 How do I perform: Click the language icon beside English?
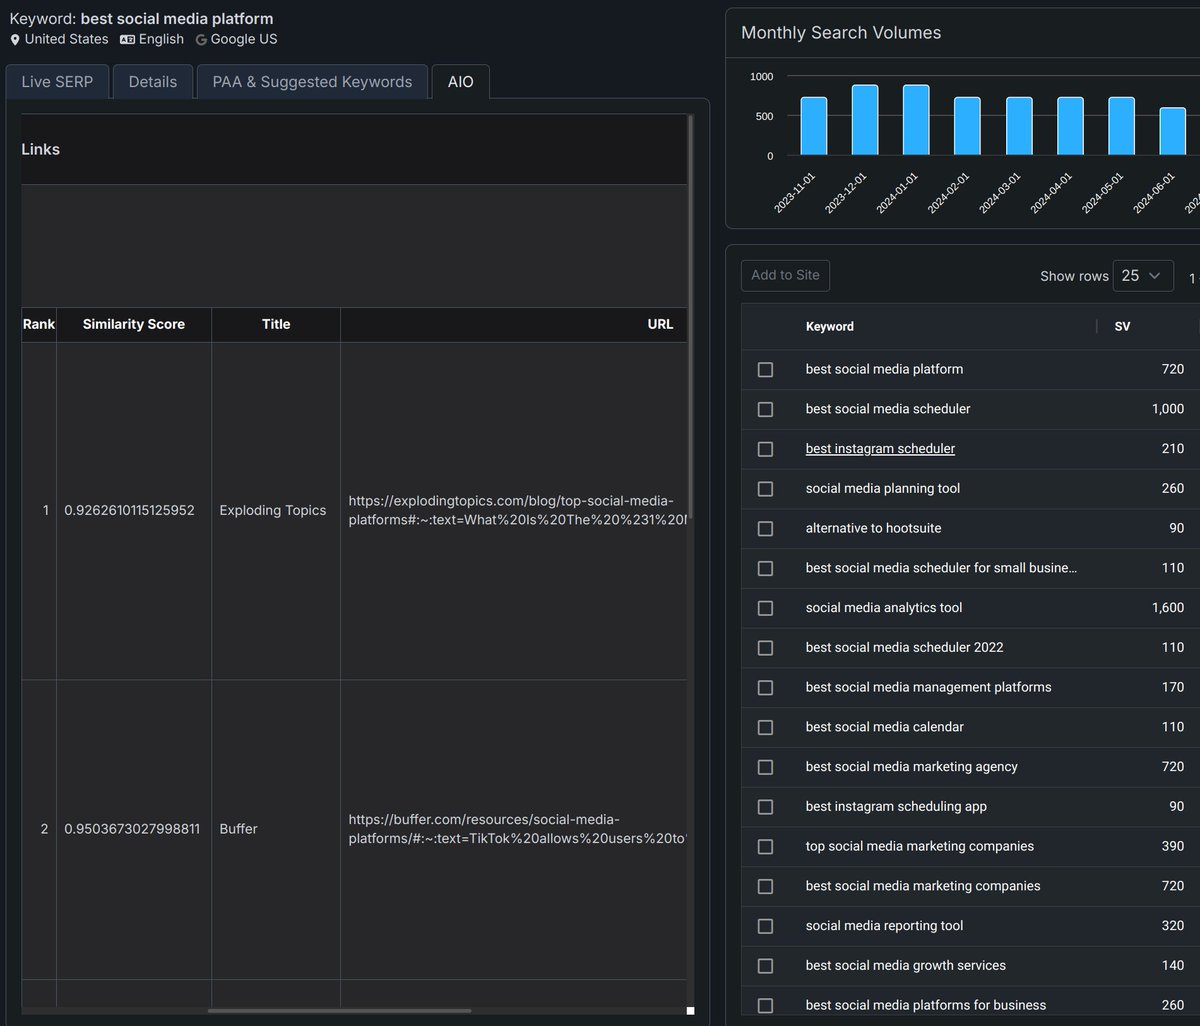(x=127, y=39)
